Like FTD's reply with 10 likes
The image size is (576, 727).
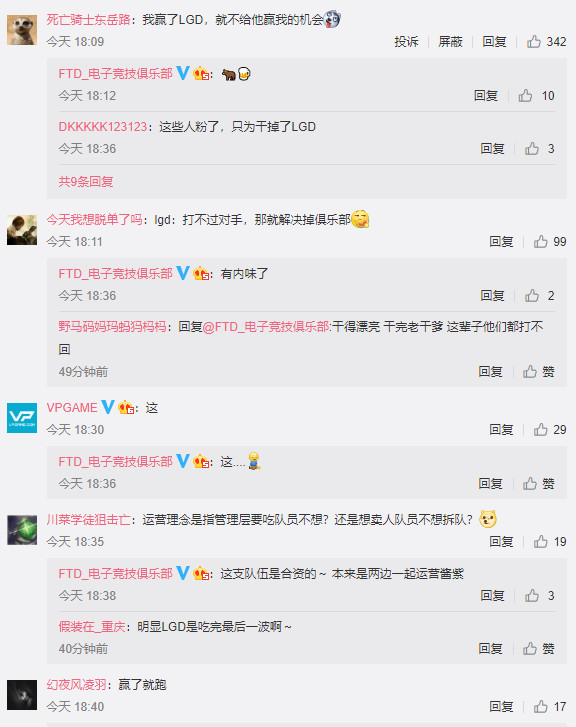536,96
